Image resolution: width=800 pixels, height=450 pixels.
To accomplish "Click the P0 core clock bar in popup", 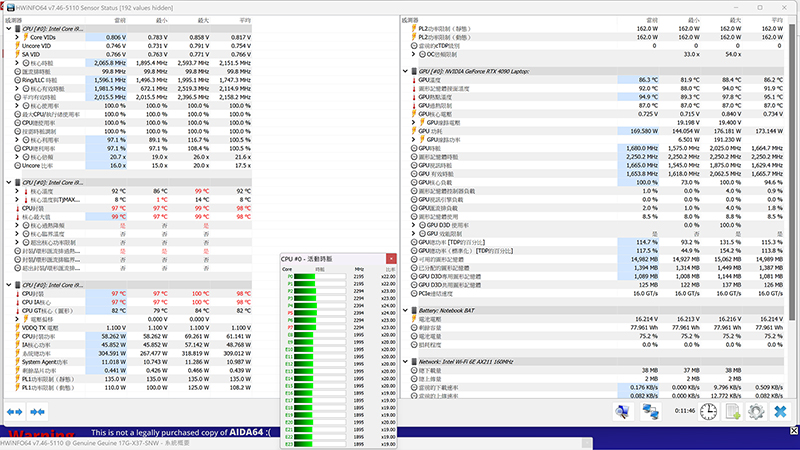I will click(320, 277).
